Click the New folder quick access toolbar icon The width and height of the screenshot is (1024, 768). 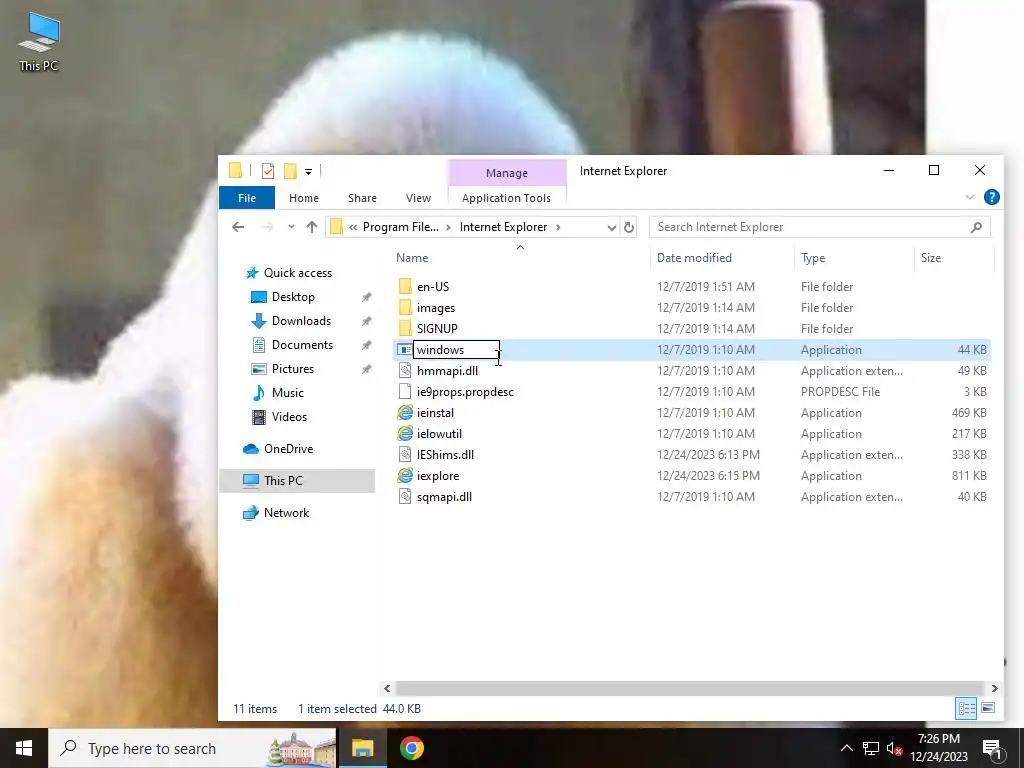coord(290,171)
